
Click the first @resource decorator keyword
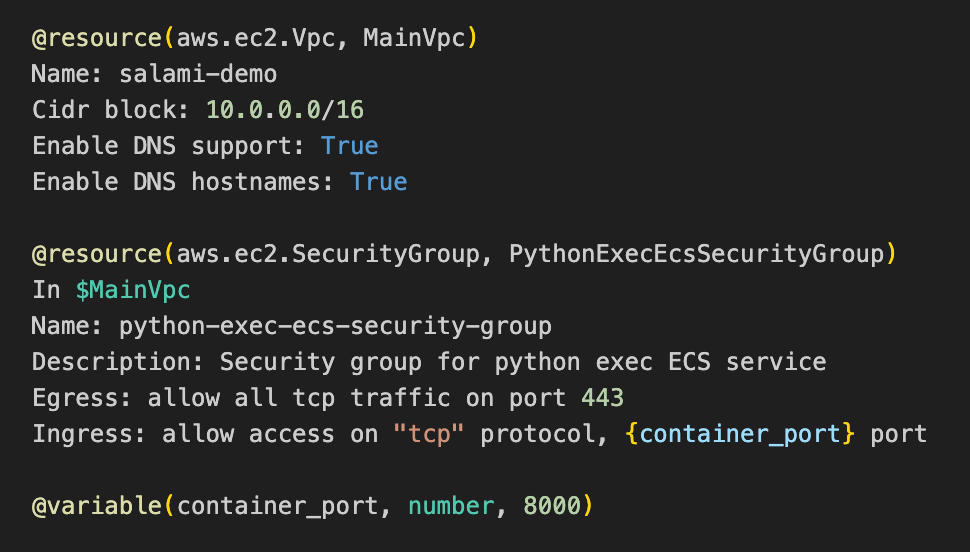click(97, 38)
